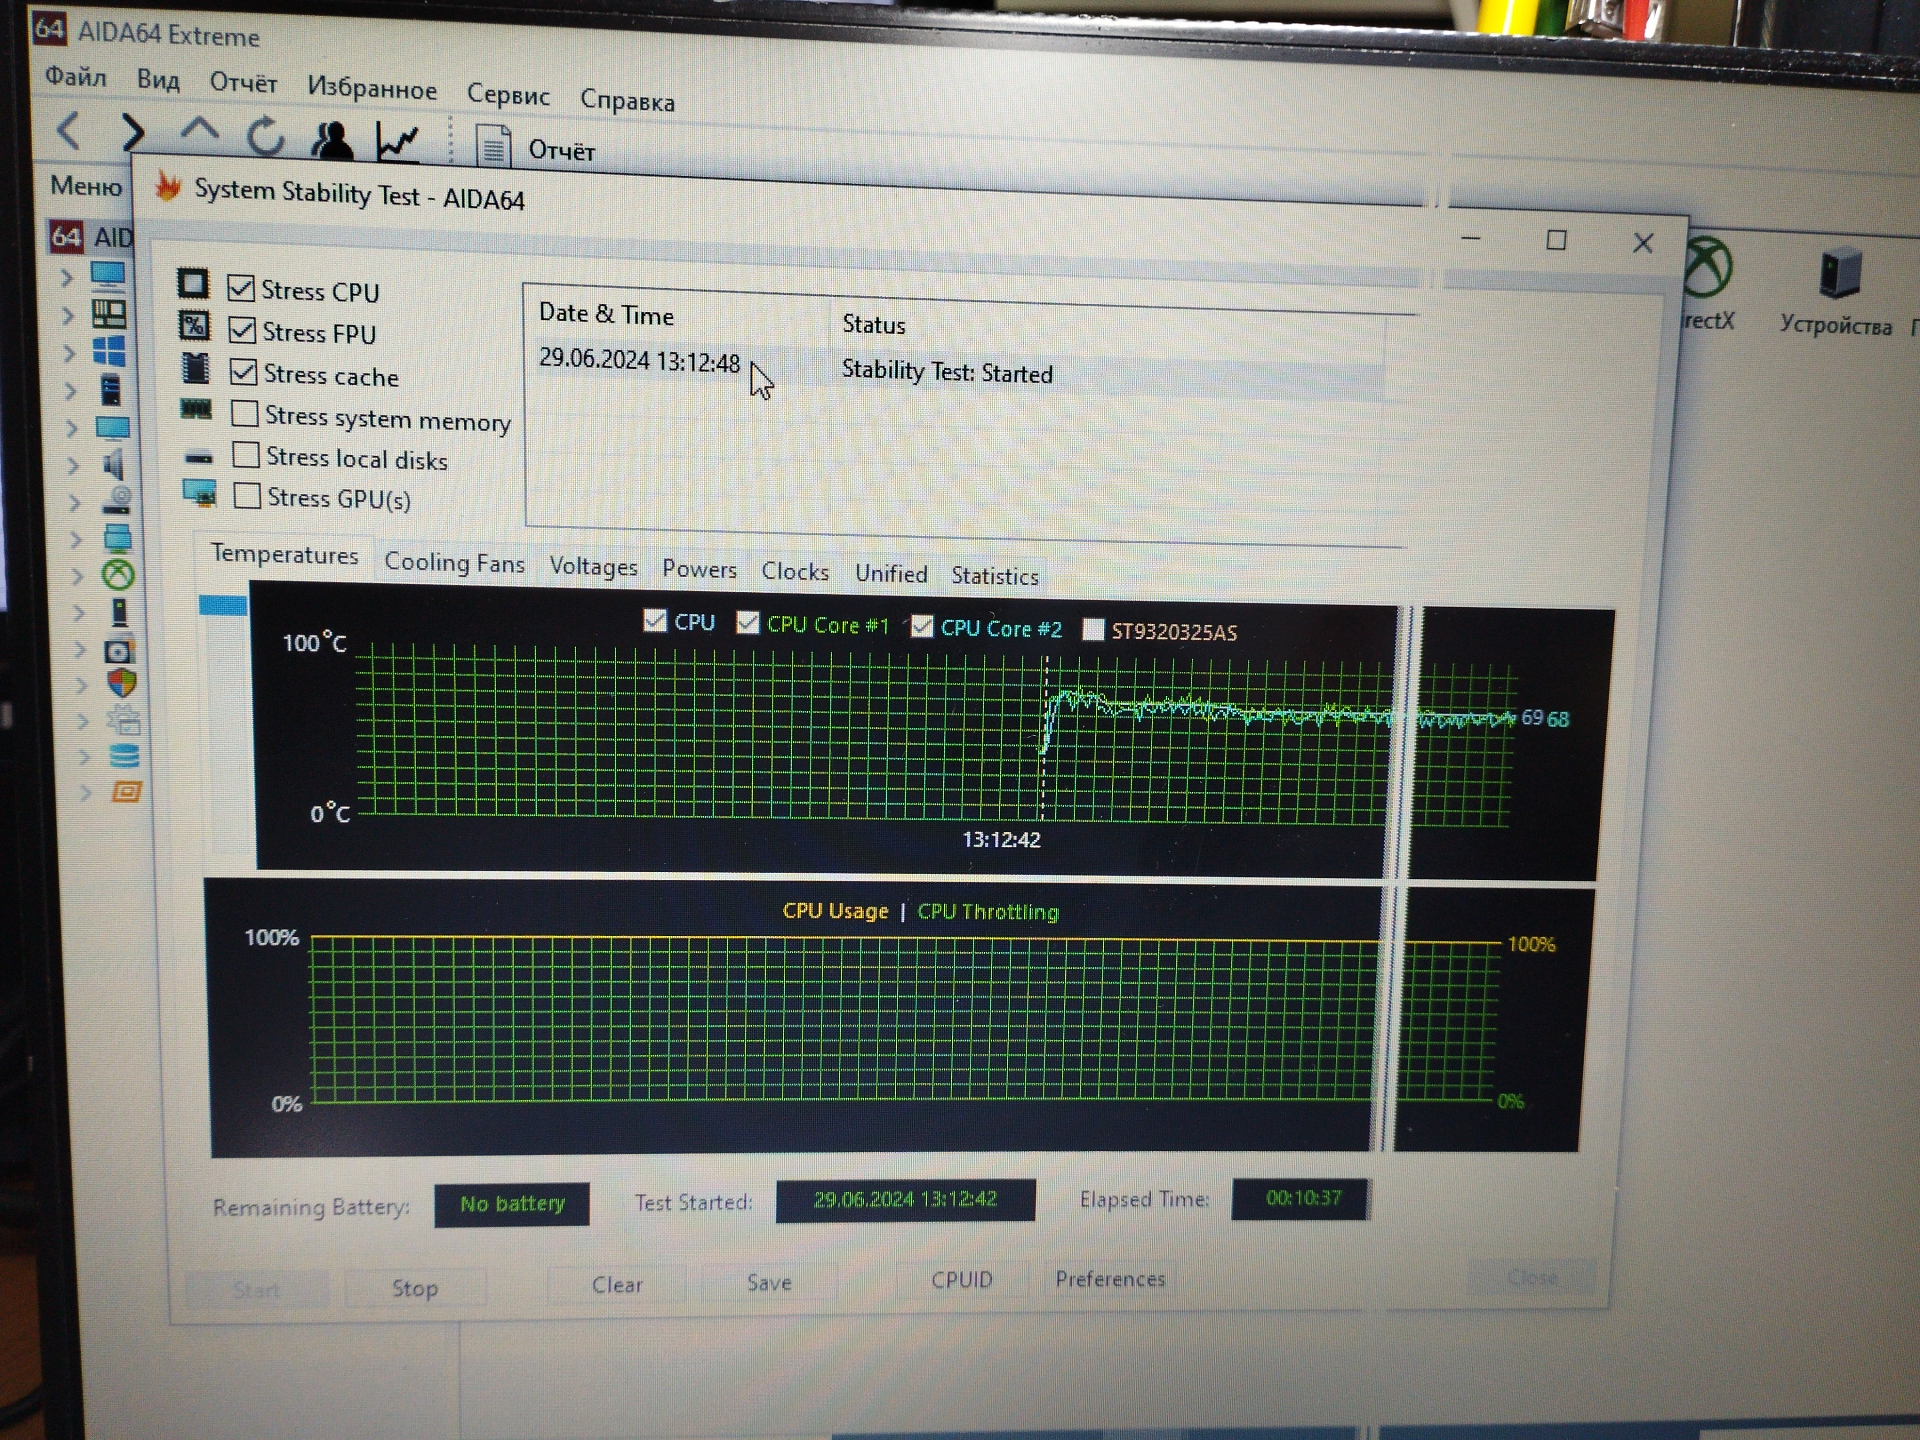Expand the Server tree node chevron
The height and width of the screenshot is (1440, 1920).
tap(71, 391)
